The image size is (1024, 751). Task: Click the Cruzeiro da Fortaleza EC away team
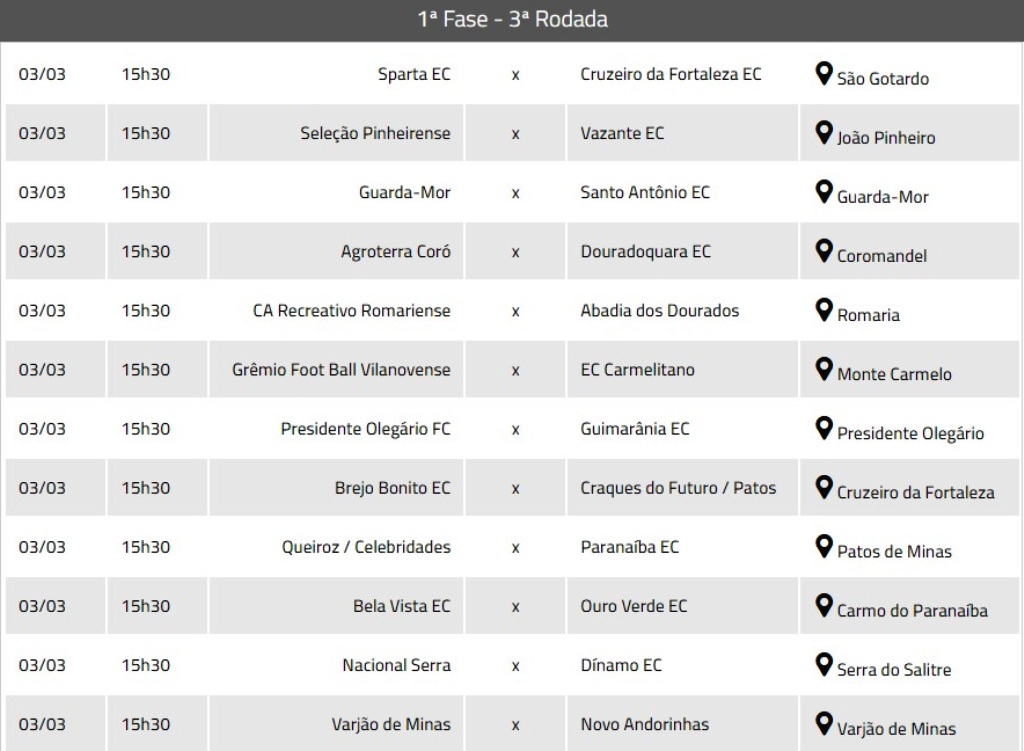pyautogui.click(x=670, y=74)
